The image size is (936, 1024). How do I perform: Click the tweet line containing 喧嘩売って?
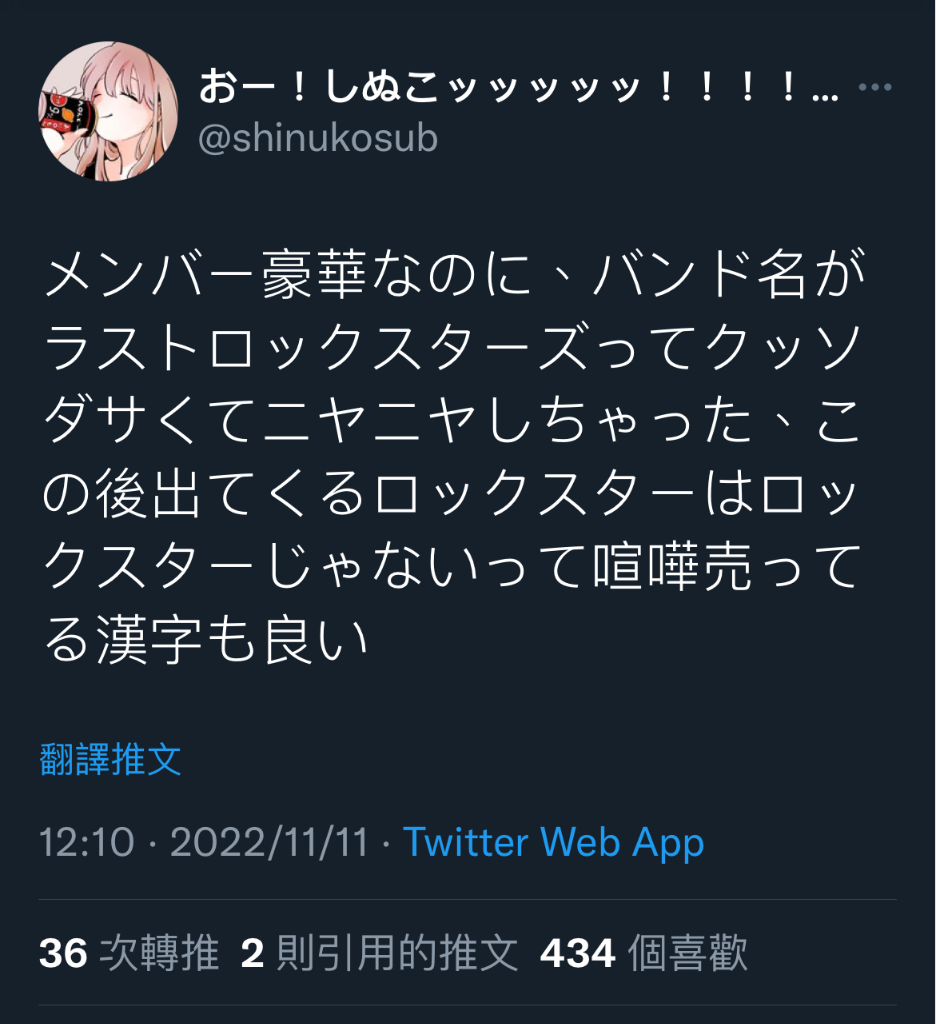[x=452, y=566]
